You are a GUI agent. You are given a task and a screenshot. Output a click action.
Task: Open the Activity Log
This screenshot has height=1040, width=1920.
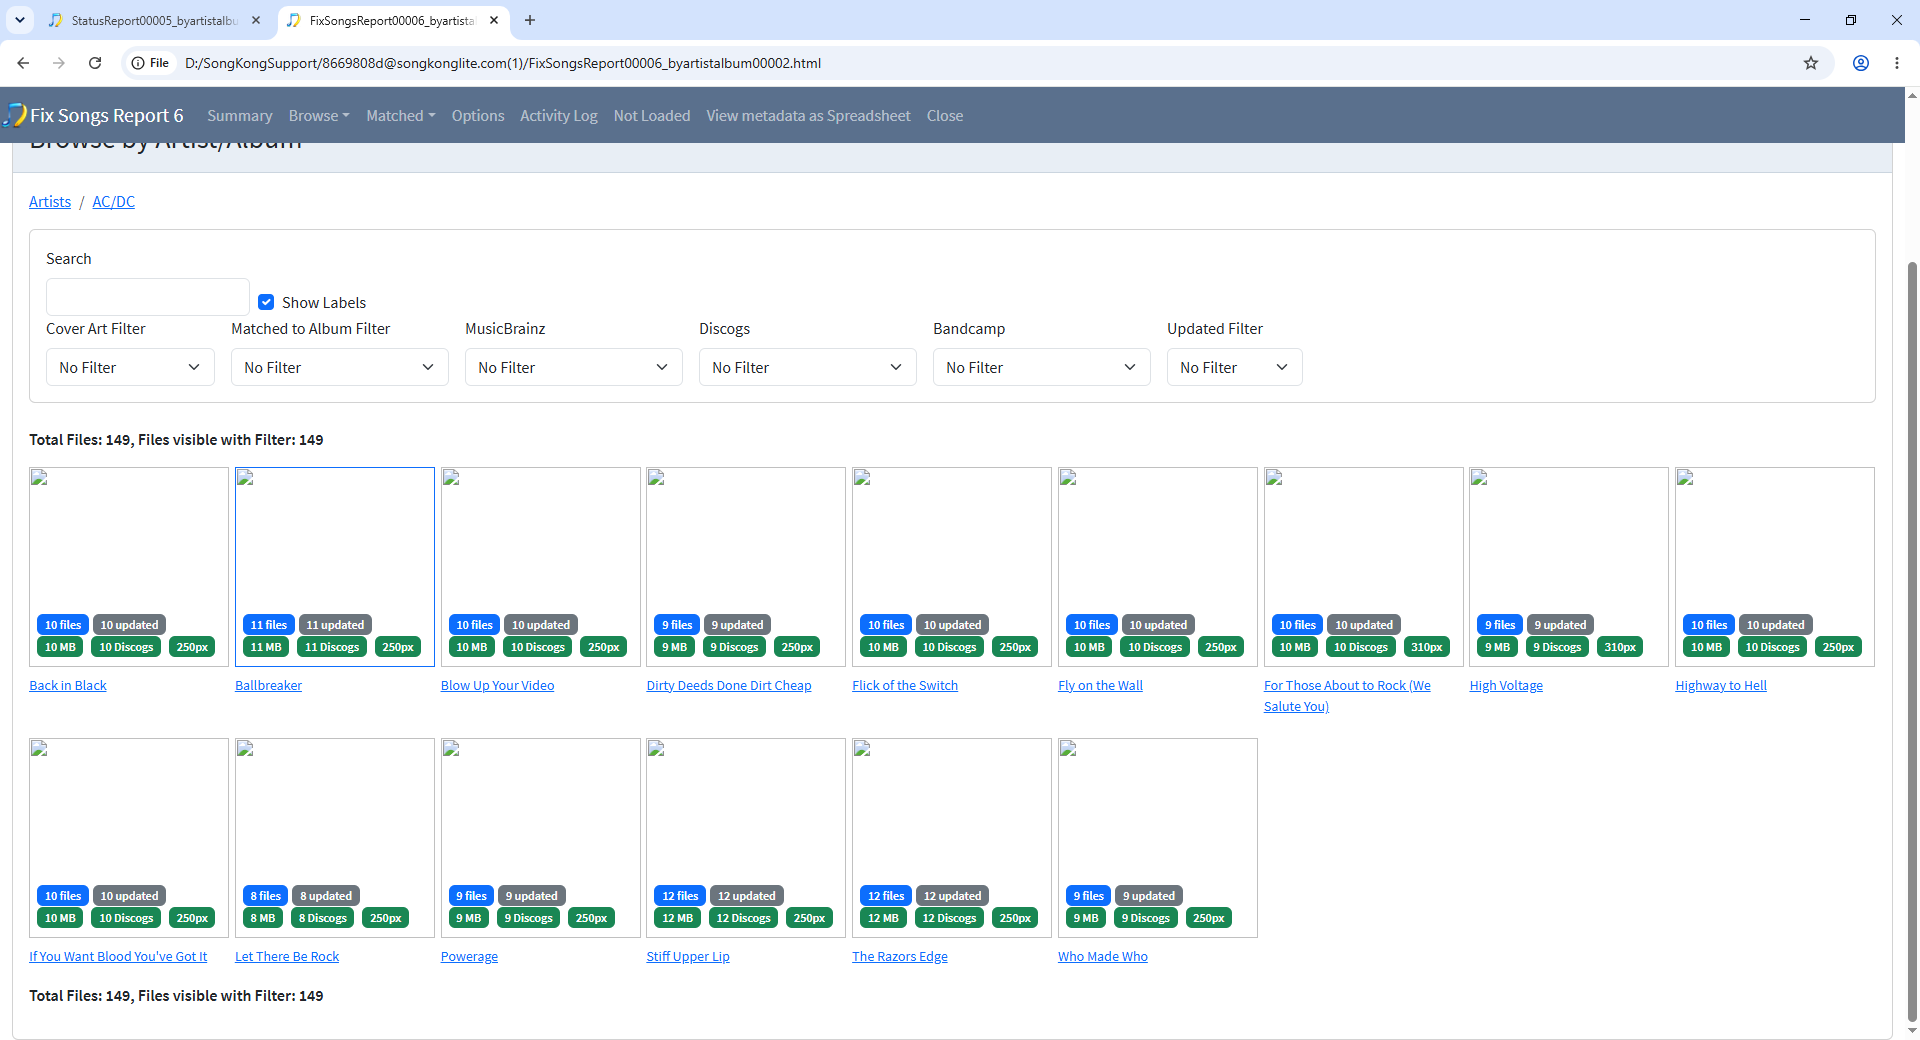click(x=559, y=116)
